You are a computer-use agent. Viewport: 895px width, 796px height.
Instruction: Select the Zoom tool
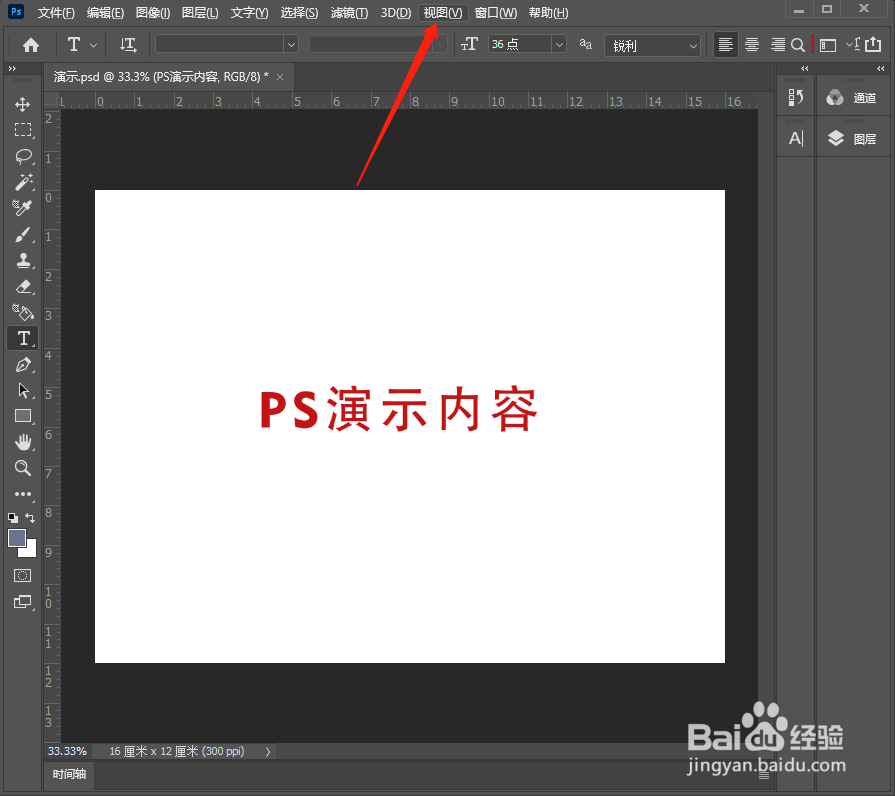pyautogui.click(x=23, y=468)
